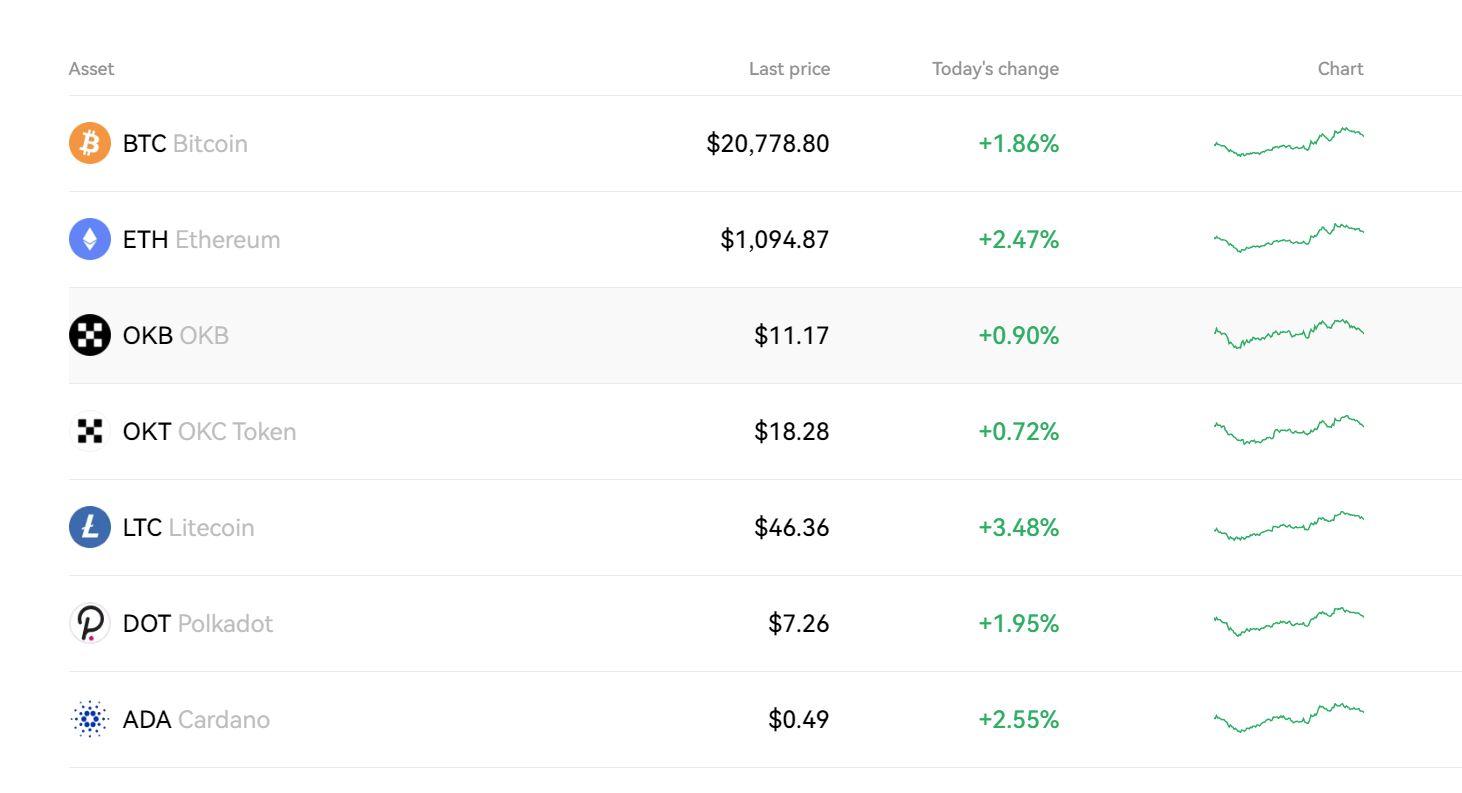The width and height of the screenshot is (1462, 793).
Task: Open the BTC Bitcoin asset name
Action: click(185, 143)
